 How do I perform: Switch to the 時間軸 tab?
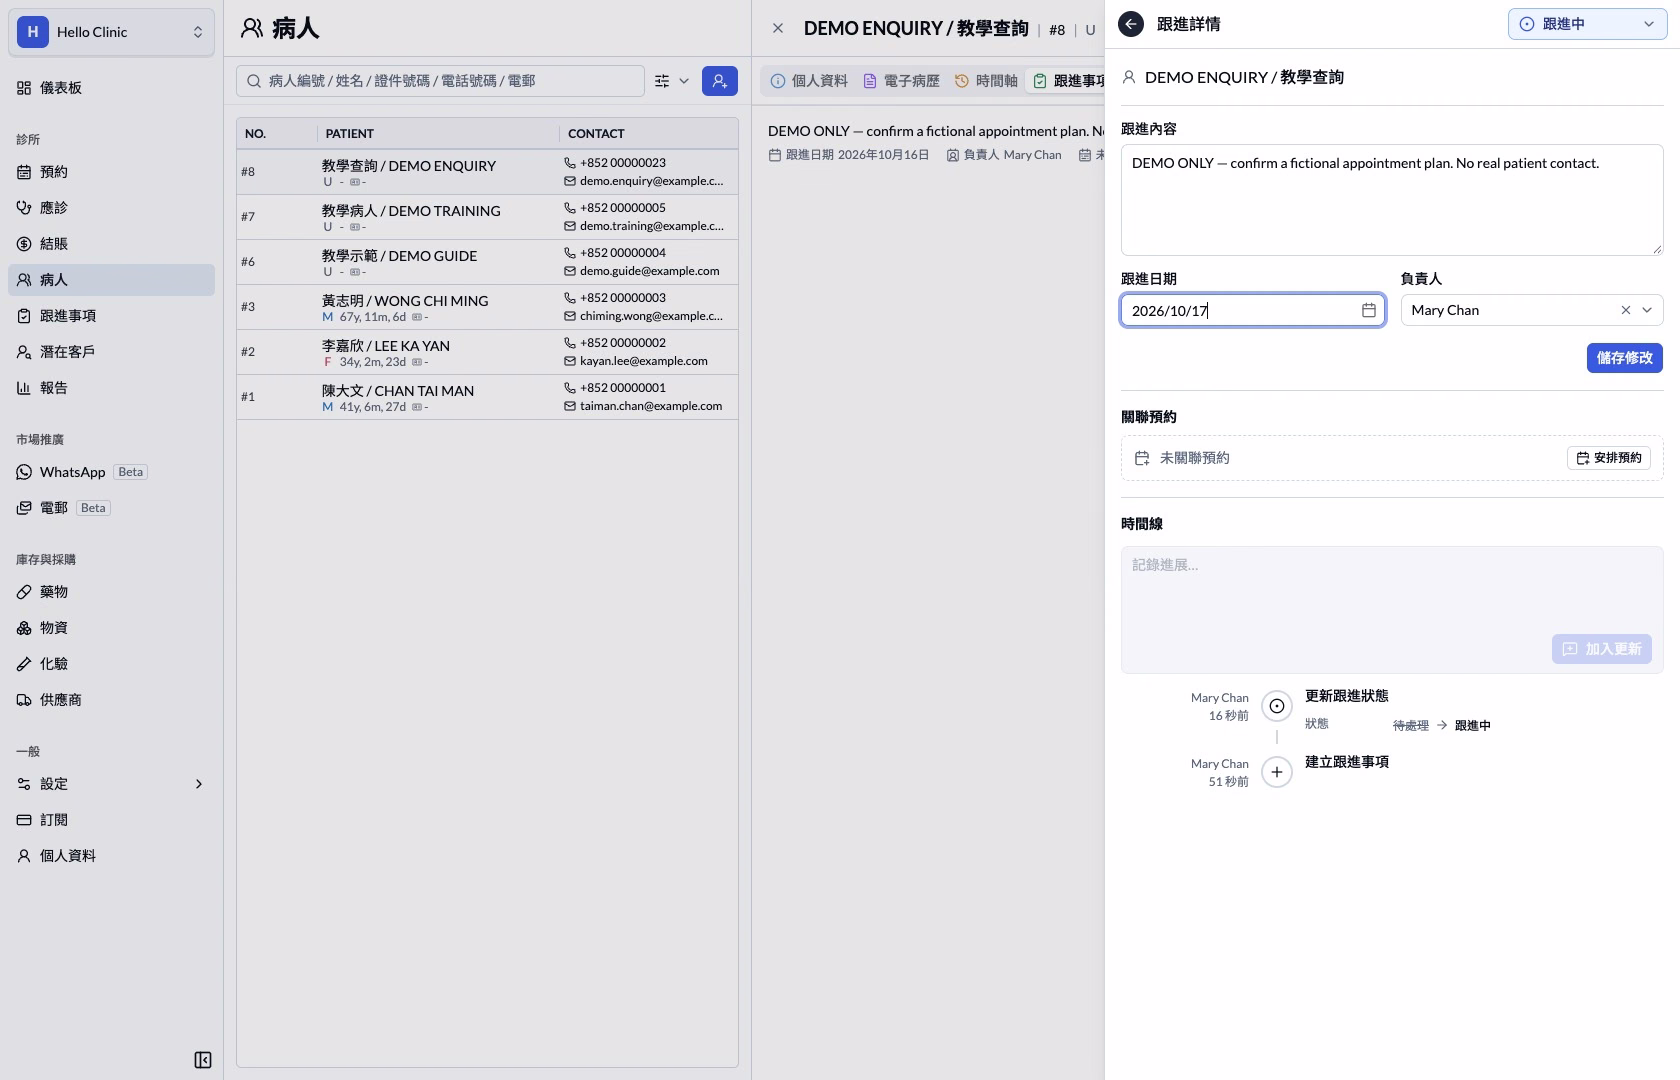click(x=986, y=81)
